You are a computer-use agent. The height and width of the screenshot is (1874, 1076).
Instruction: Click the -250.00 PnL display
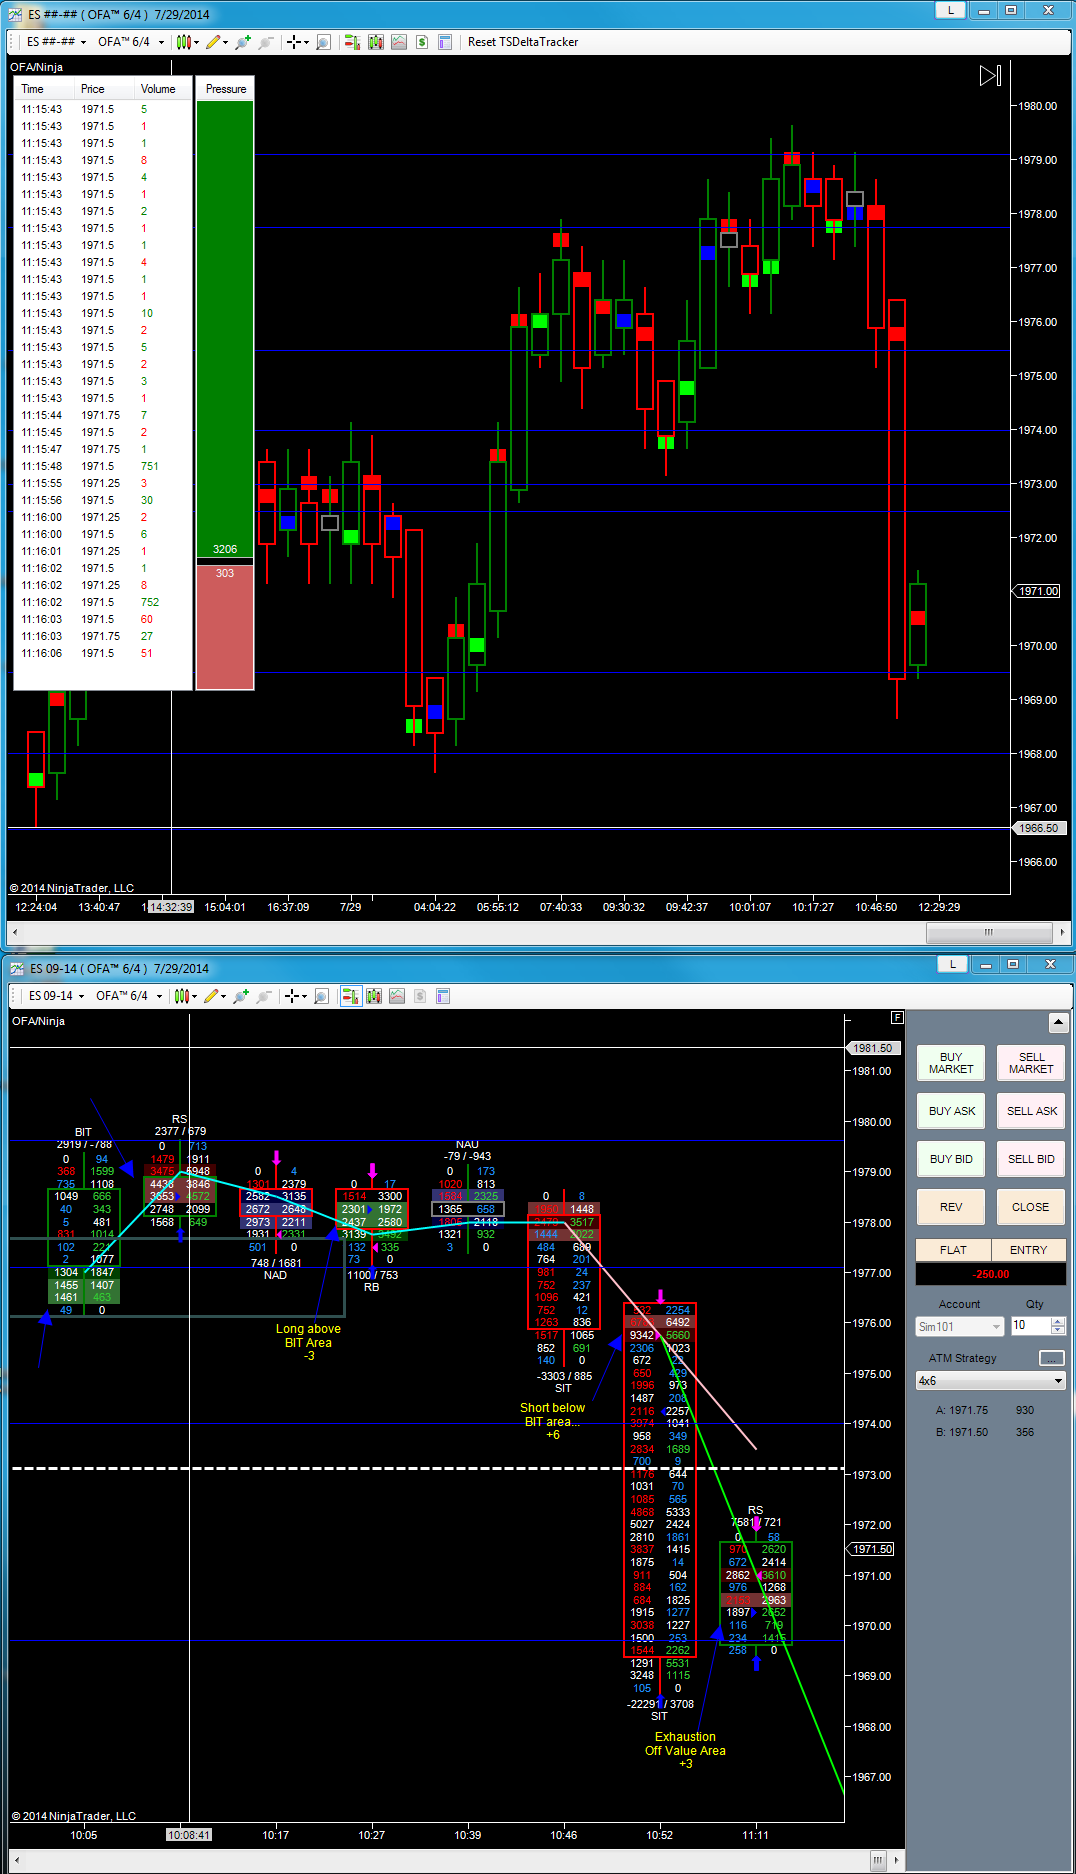(991, 1274)
